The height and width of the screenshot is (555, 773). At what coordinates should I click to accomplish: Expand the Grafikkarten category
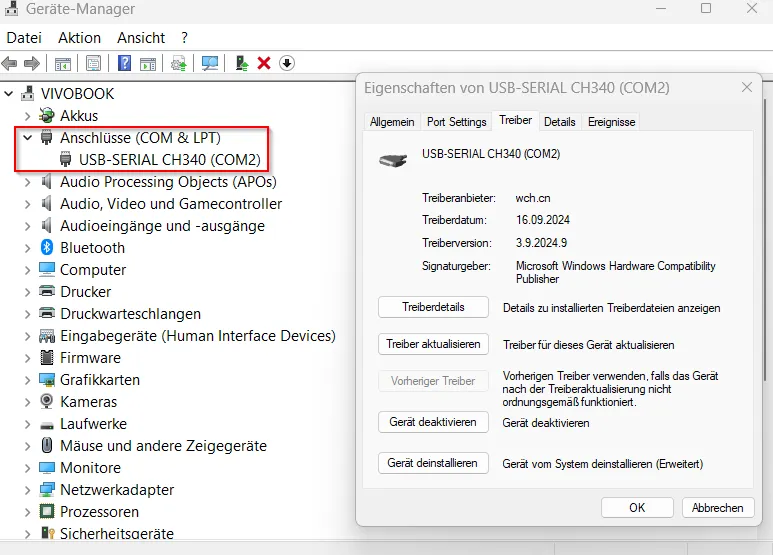[x=28, y=380]
